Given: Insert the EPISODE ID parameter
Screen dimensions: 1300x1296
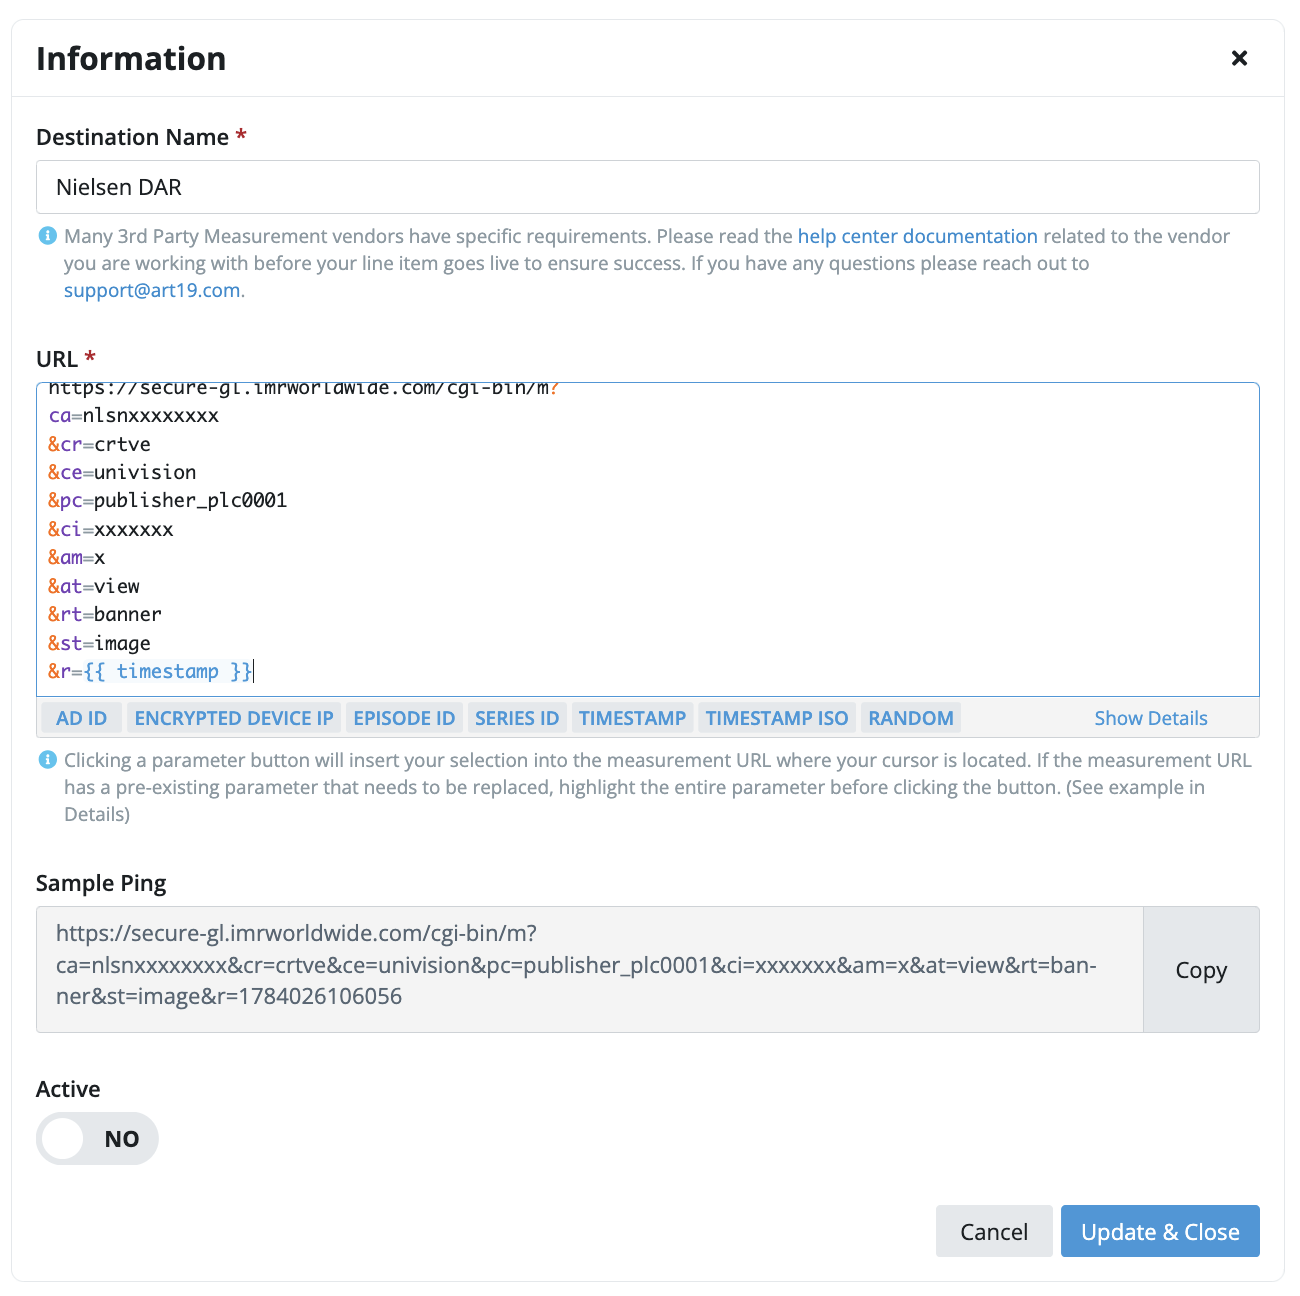Looking at the screenshot, I should pyautogui.click(x=404, y=718).
